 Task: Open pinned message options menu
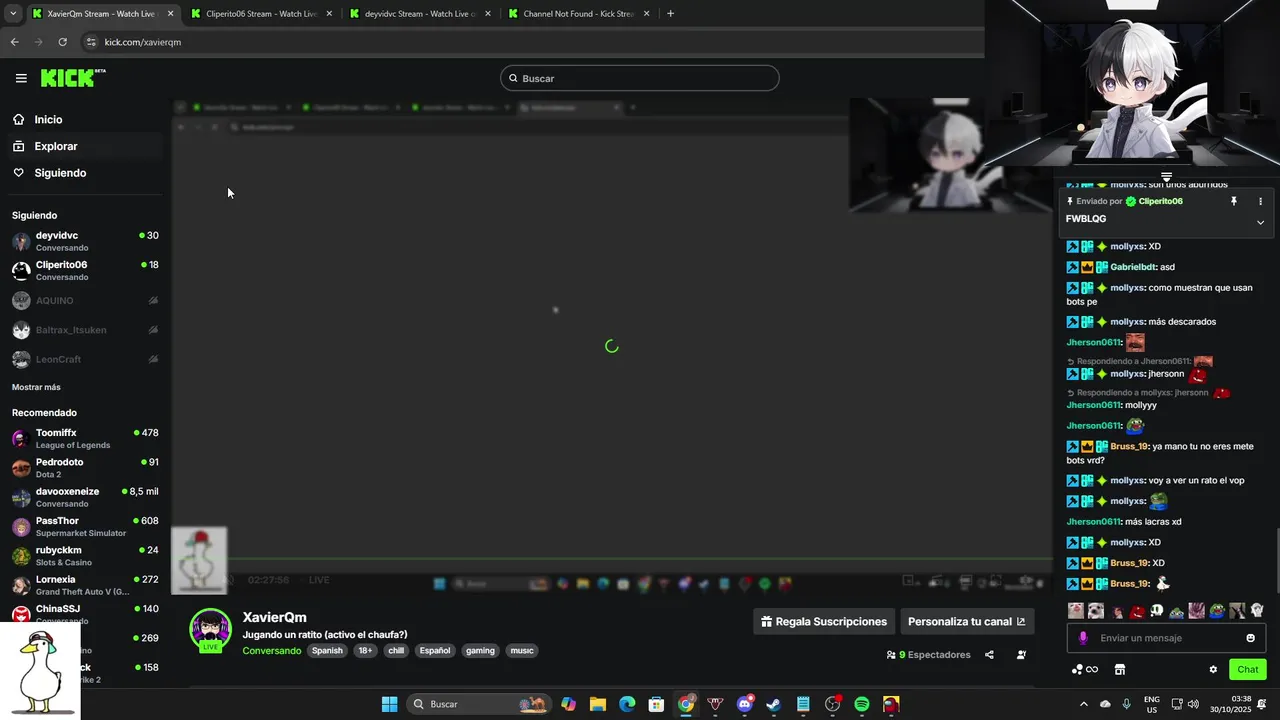tap(1260, 201)
